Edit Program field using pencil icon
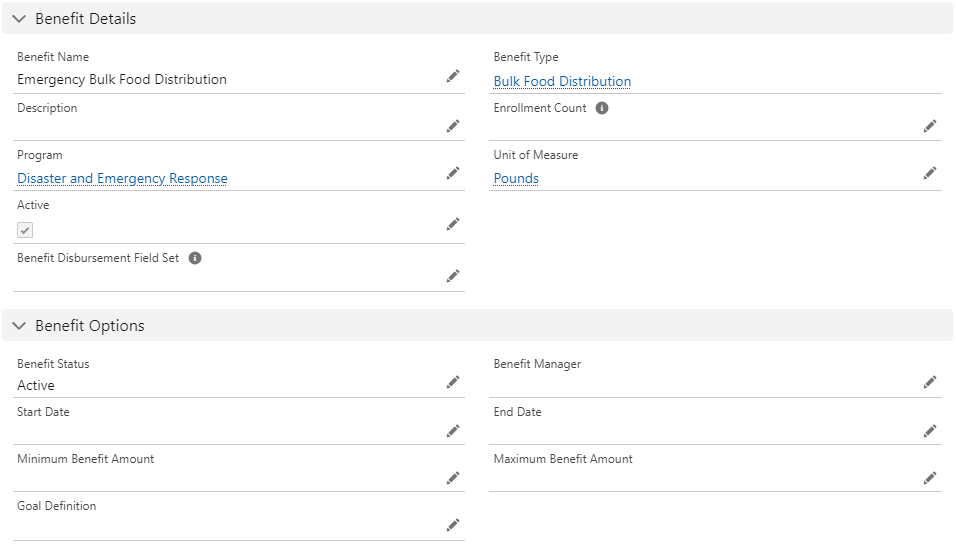 (x=453, y=173)
